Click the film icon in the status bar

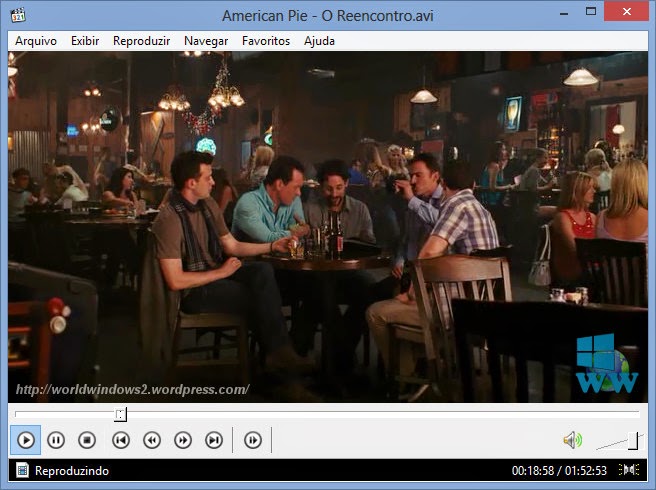22,470
